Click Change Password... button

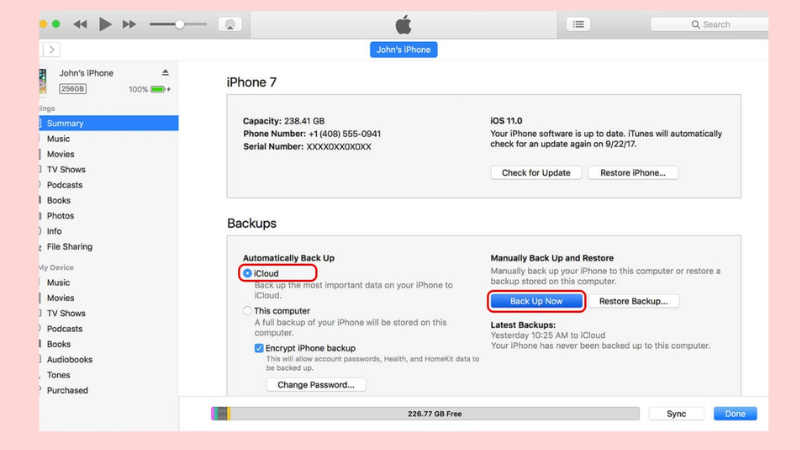(316, 385)
